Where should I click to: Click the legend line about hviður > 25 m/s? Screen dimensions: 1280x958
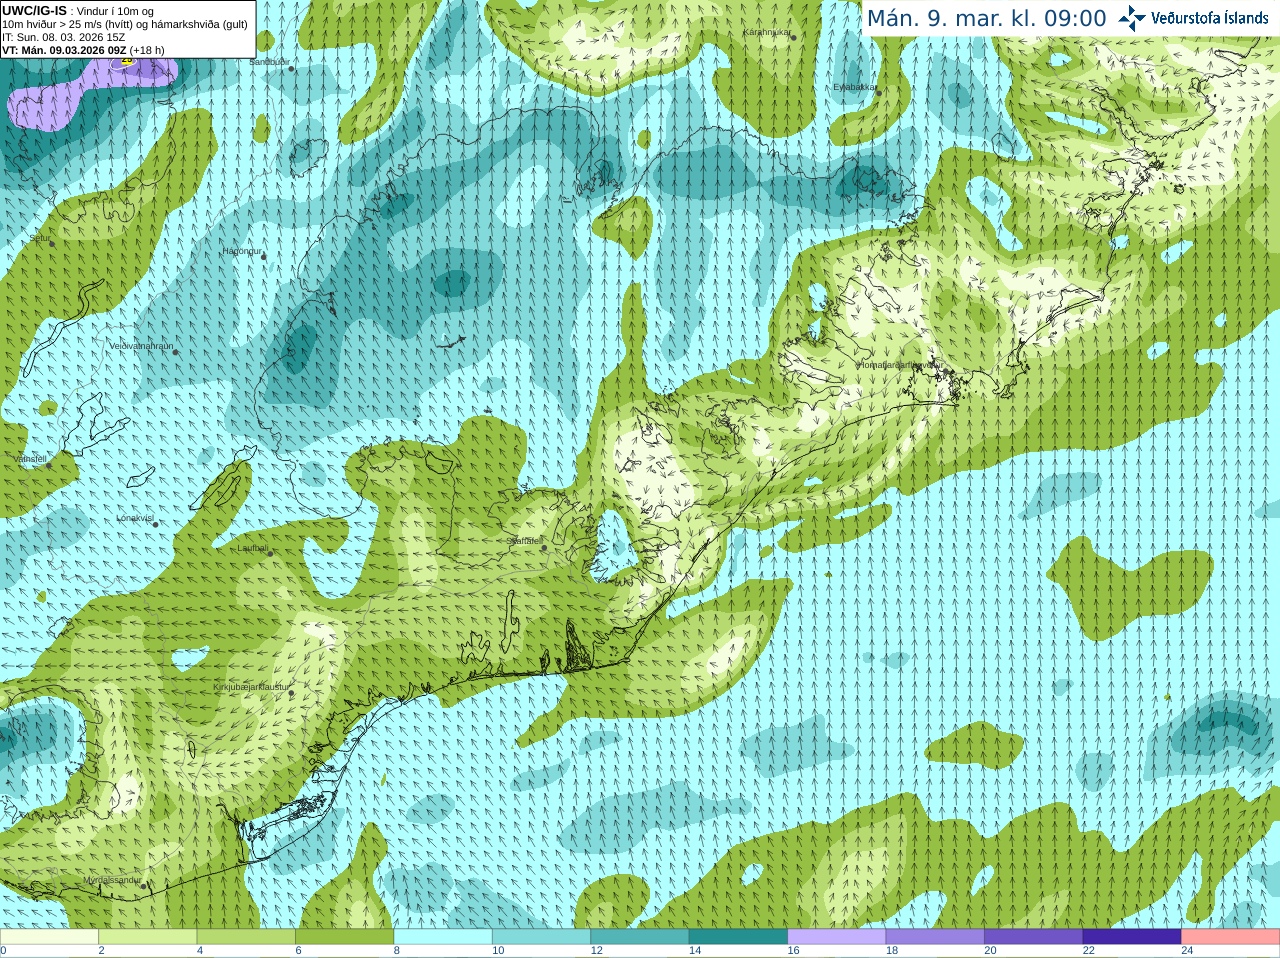point(125,24)
